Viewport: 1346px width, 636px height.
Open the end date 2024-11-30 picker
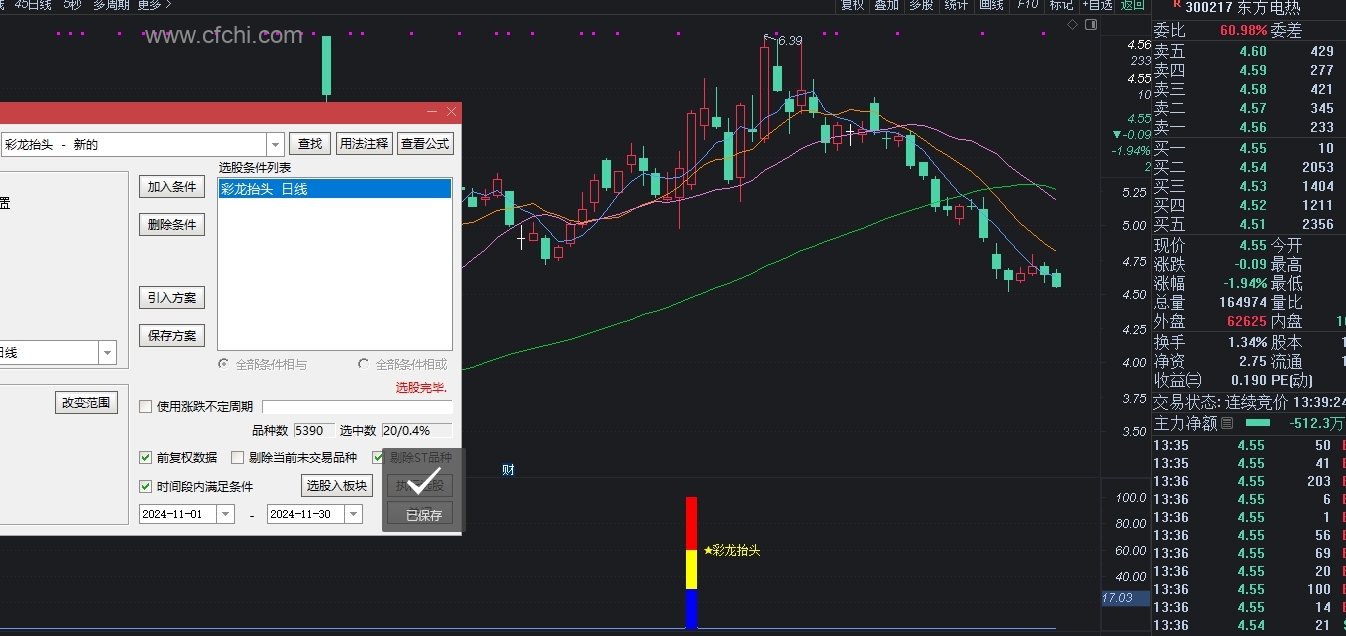[353, 514]
